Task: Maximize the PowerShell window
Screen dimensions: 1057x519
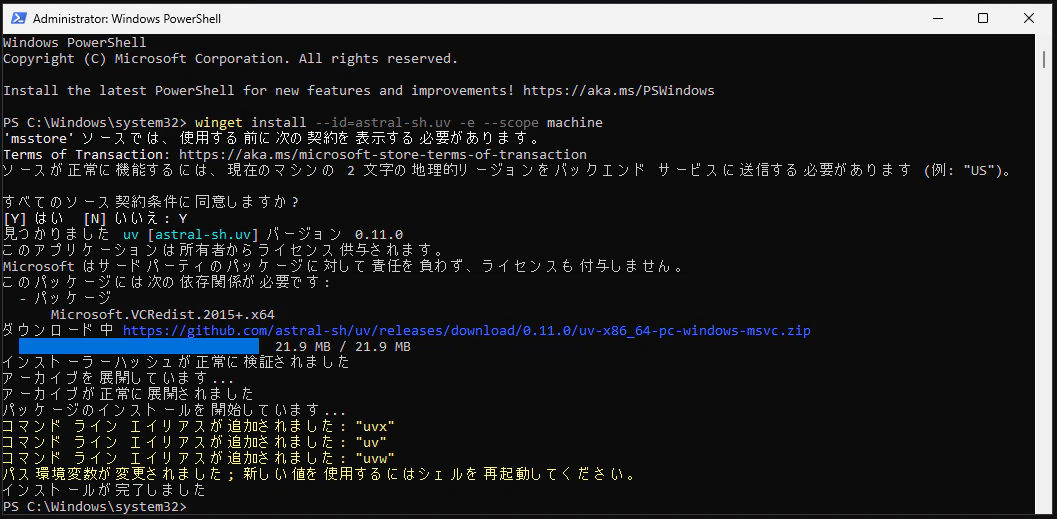Action: 983,18
